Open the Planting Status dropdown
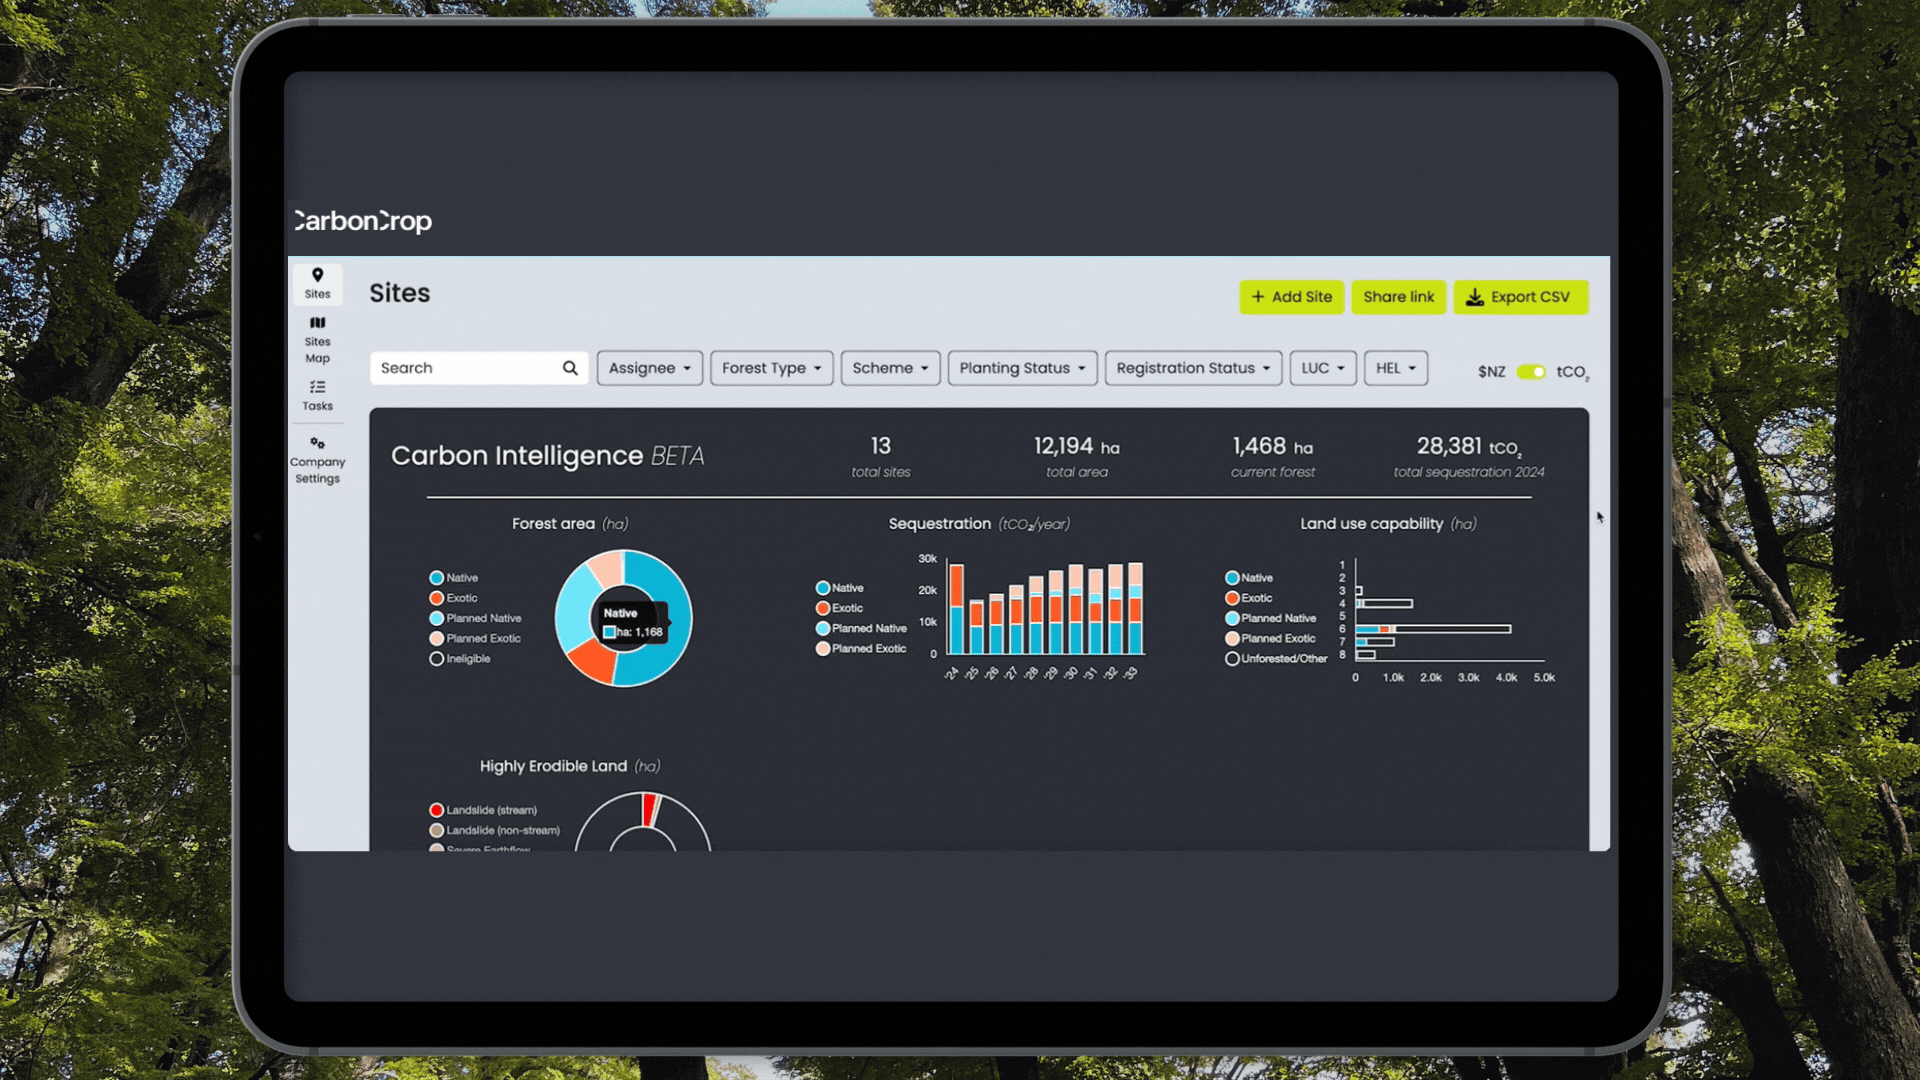The image size is (1920, 1080). click(x=1022, y=368)
